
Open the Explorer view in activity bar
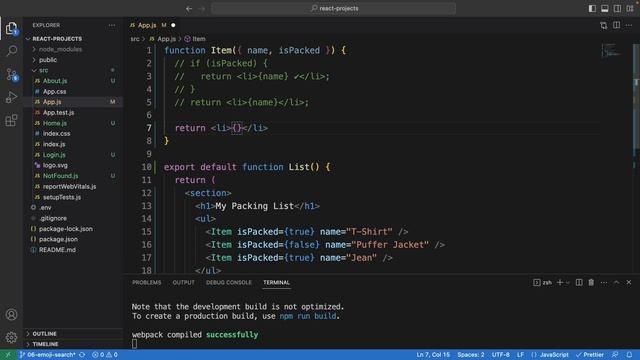tap(11, 28)
